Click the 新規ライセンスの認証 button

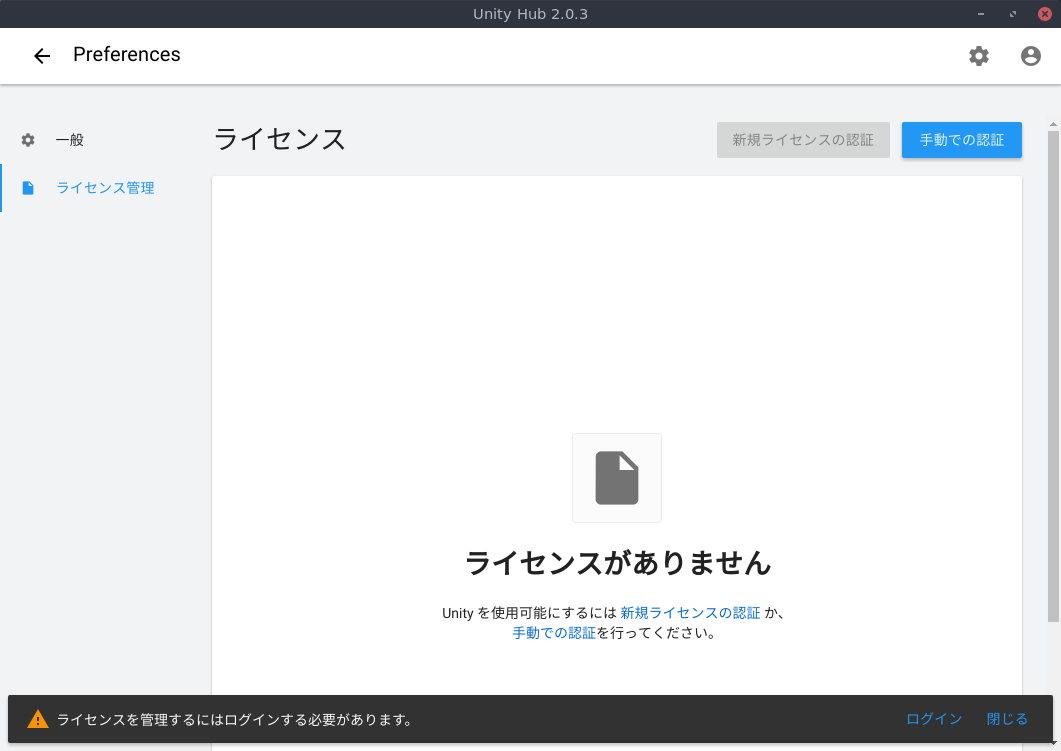pos(803,140)
